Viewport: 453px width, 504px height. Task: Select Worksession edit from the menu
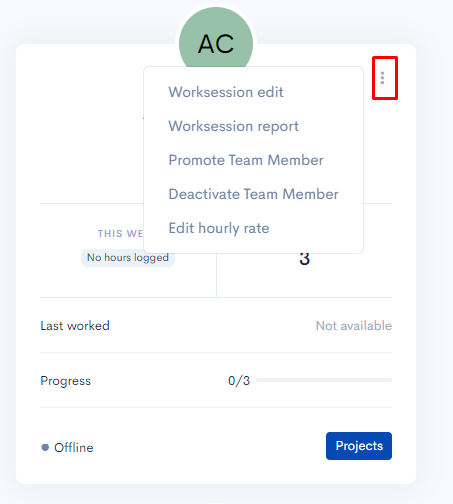click(x=226, y=92)
